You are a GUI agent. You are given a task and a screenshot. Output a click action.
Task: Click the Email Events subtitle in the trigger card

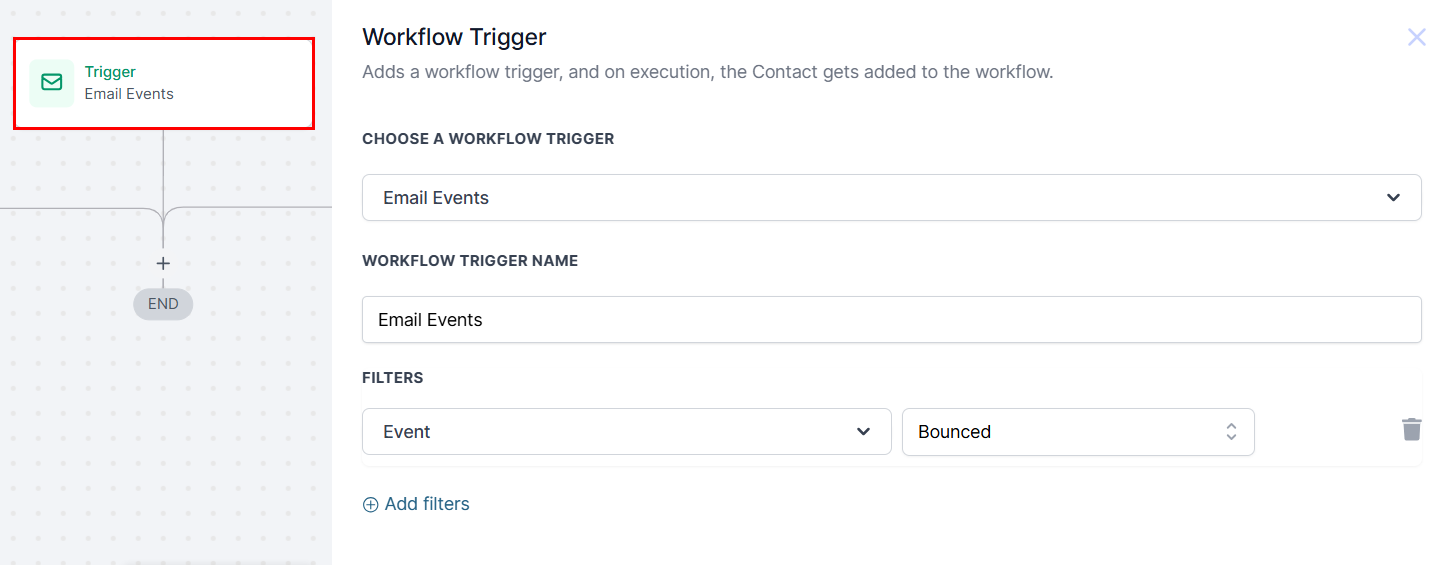coord(129,94)
